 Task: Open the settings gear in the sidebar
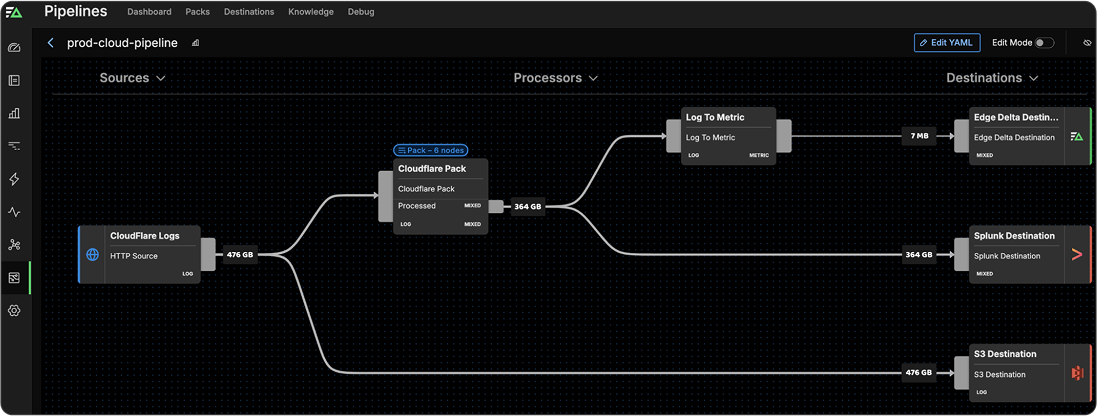point(14,311)
